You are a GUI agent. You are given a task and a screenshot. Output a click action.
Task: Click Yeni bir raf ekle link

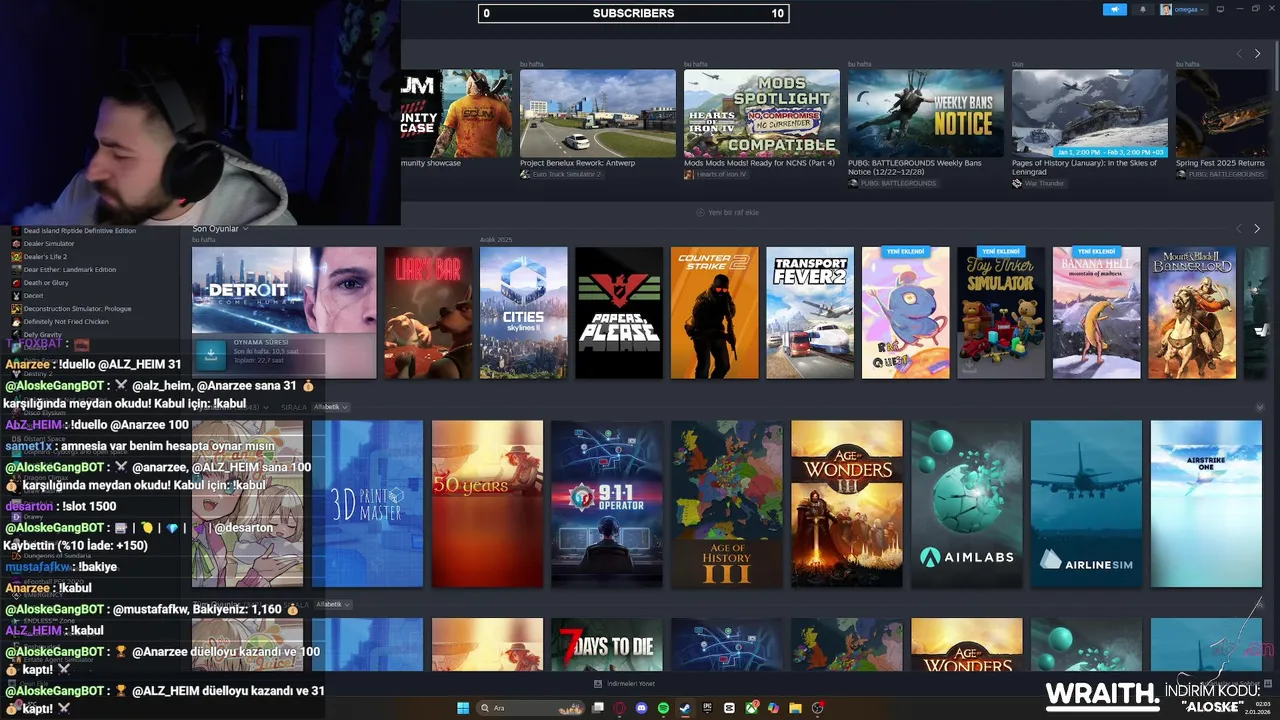[x=727, y=213]
